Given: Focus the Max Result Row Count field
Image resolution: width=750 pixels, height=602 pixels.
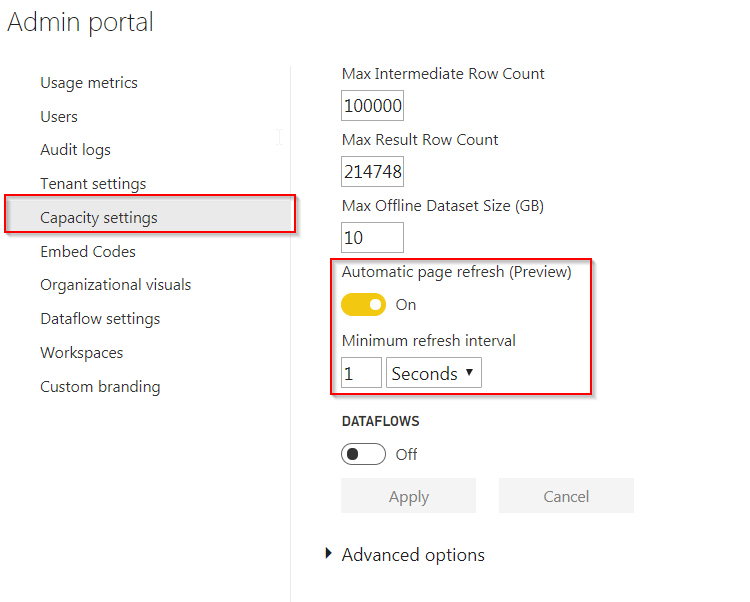Looking at the screenshot, I should pos(372,172).
